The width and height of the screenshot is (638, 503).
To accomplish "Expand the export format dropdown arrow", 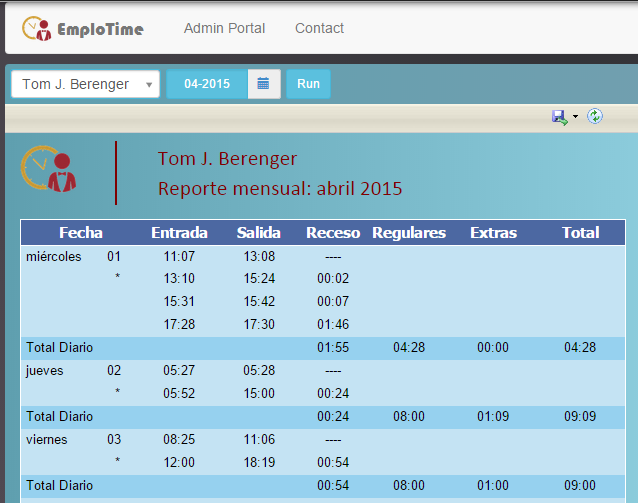I will pos(576,118).
